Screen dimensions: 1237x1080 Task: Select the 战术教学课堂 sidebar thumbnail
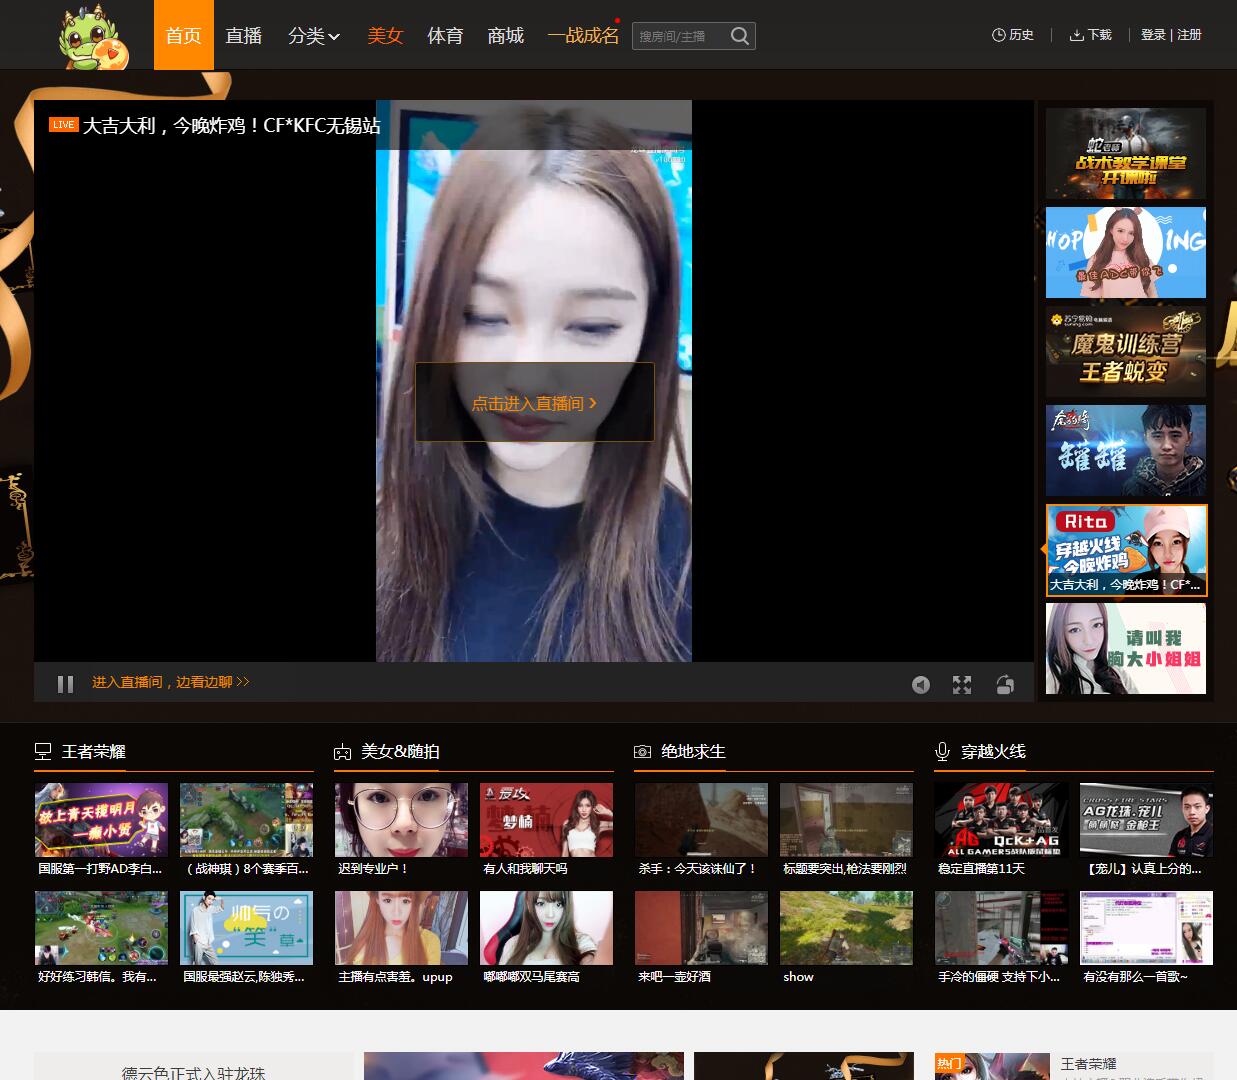coord(1126,153)
